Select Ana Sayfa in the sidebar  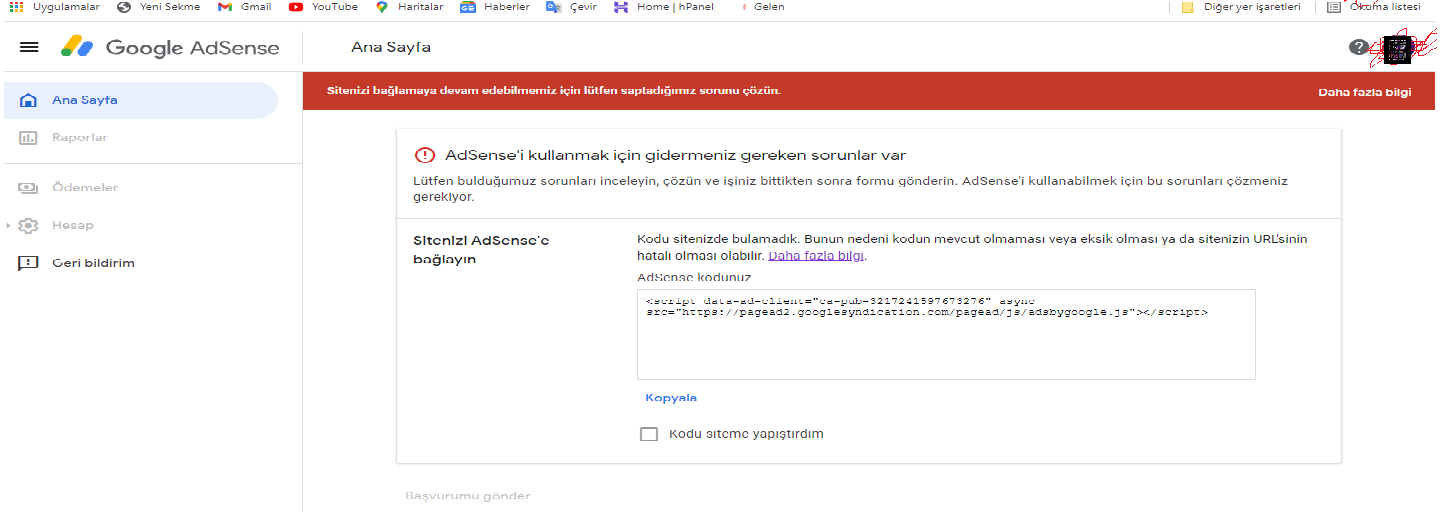coord(140,100)
